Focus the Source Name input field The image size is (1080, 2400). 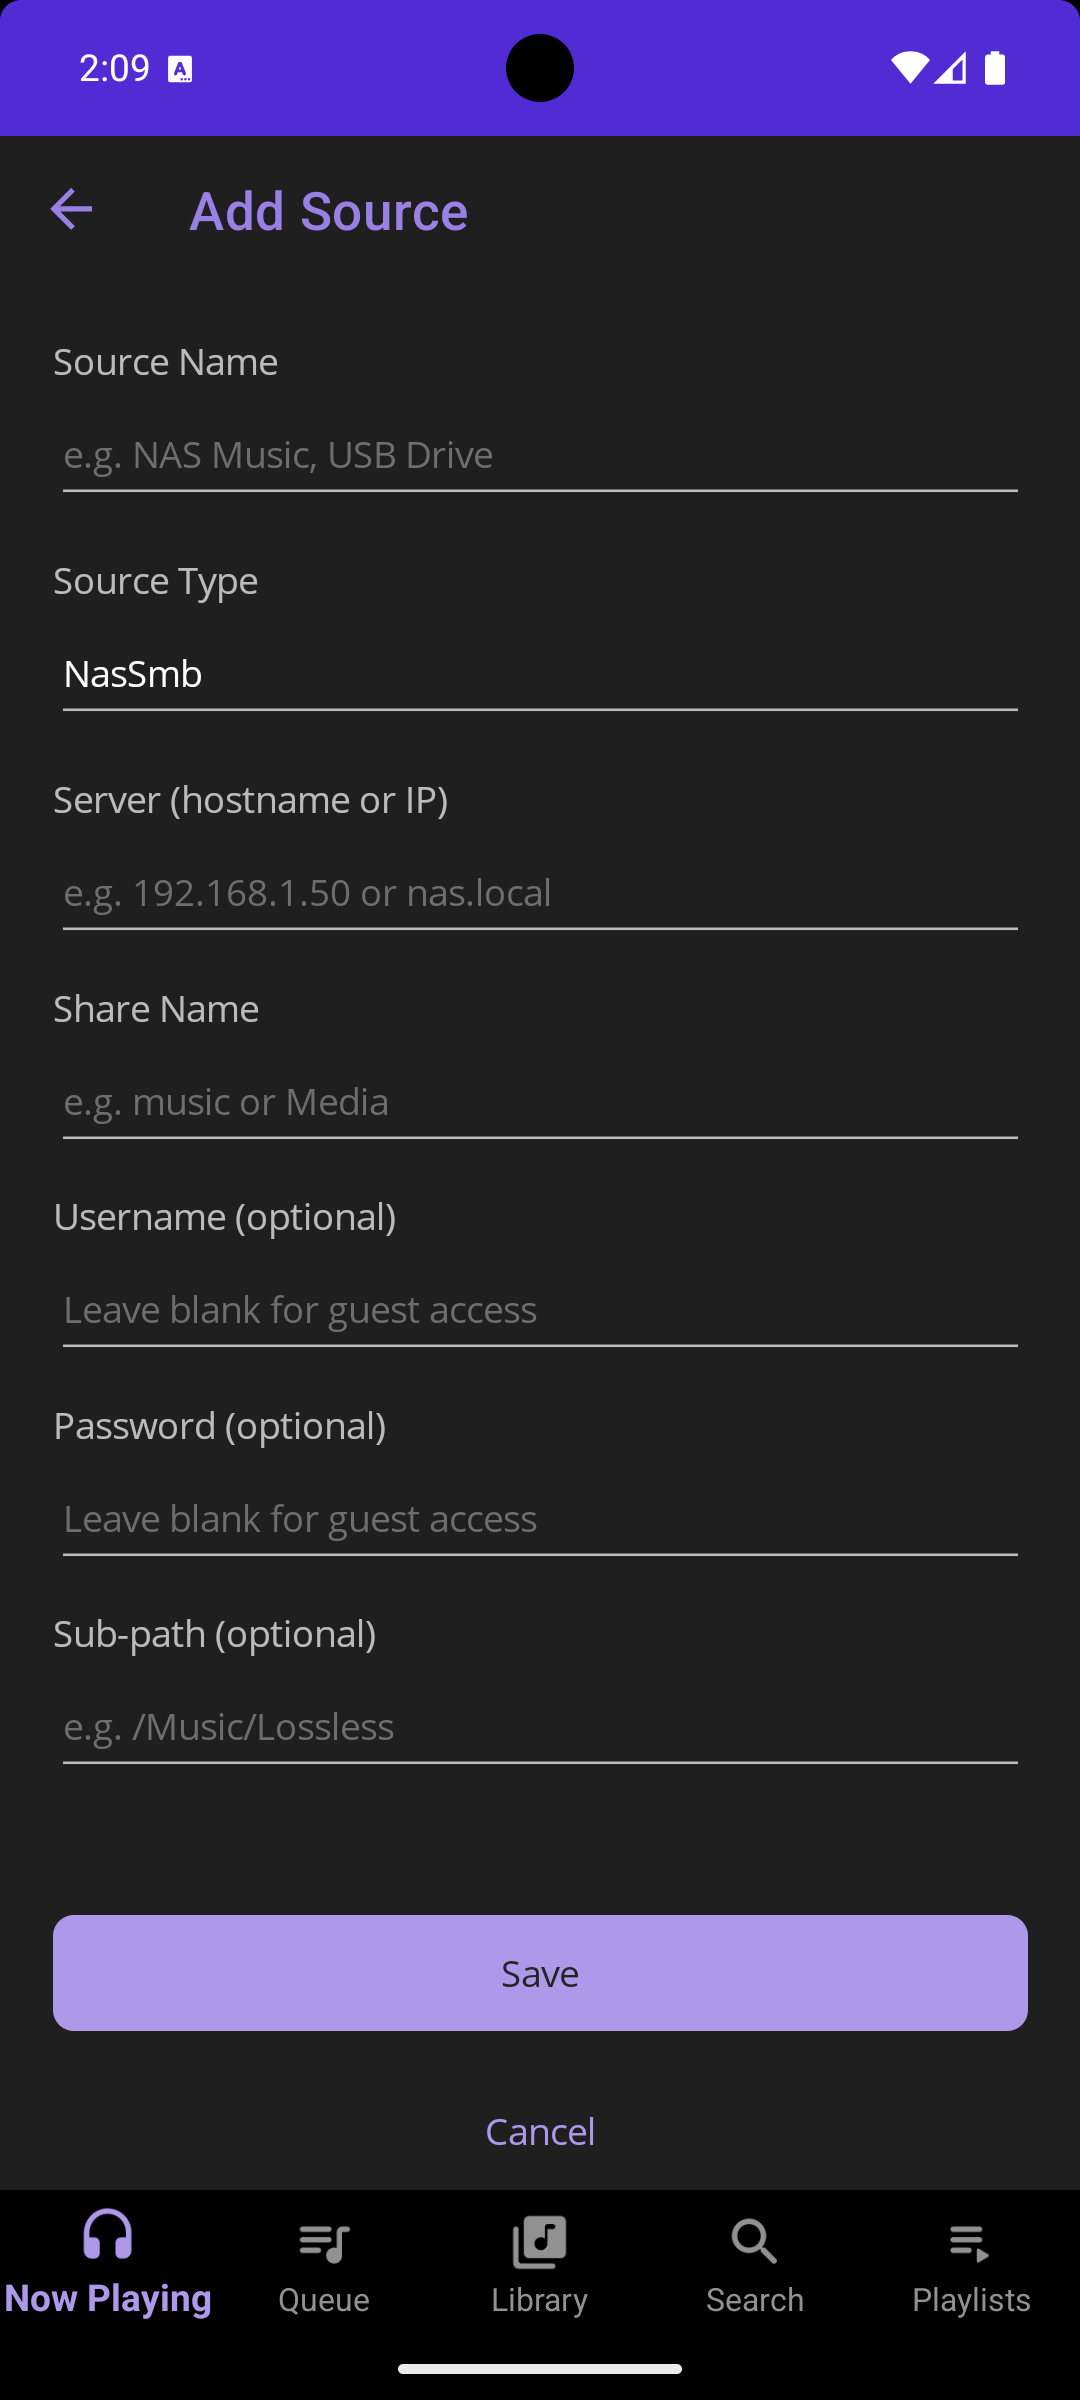540,455
